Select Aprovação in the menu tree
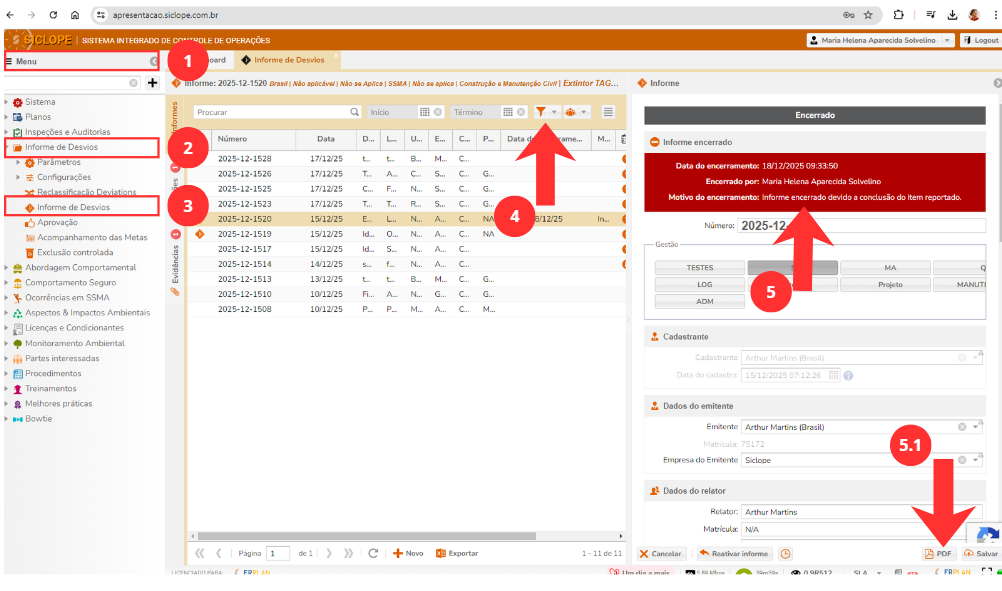The height and width of the screenshot is (591, 1002). [x=57, y=222]
